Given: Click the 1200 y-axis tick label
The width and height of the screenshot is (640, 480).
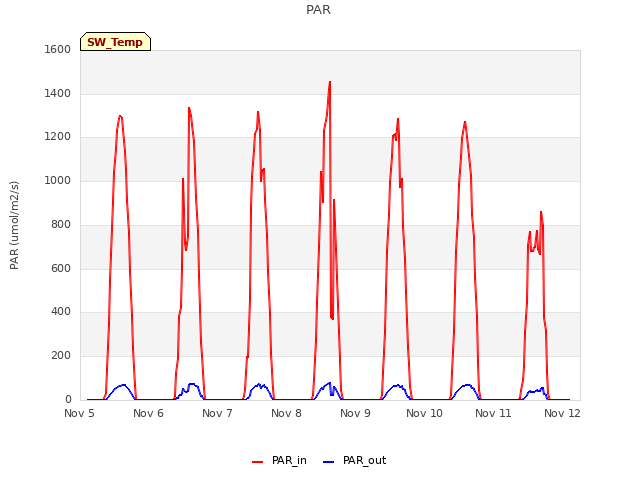Looking at the screenshot, I should click(58, 137).
